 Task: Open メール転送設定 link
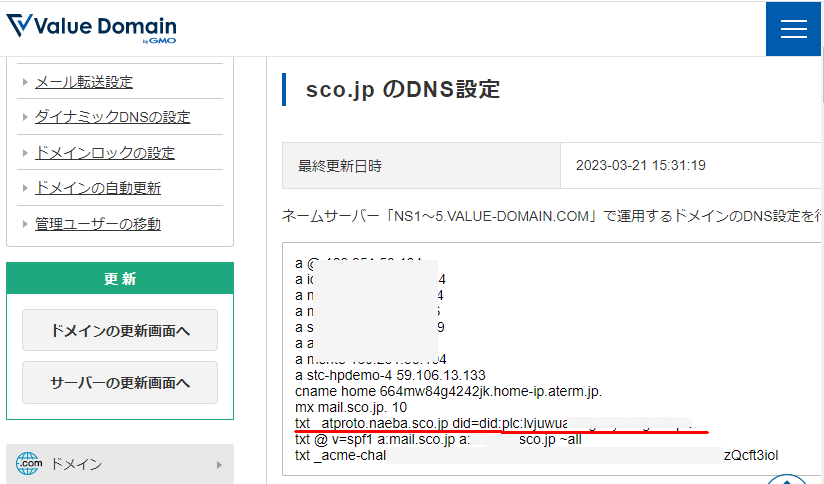[x=84, y=82]
